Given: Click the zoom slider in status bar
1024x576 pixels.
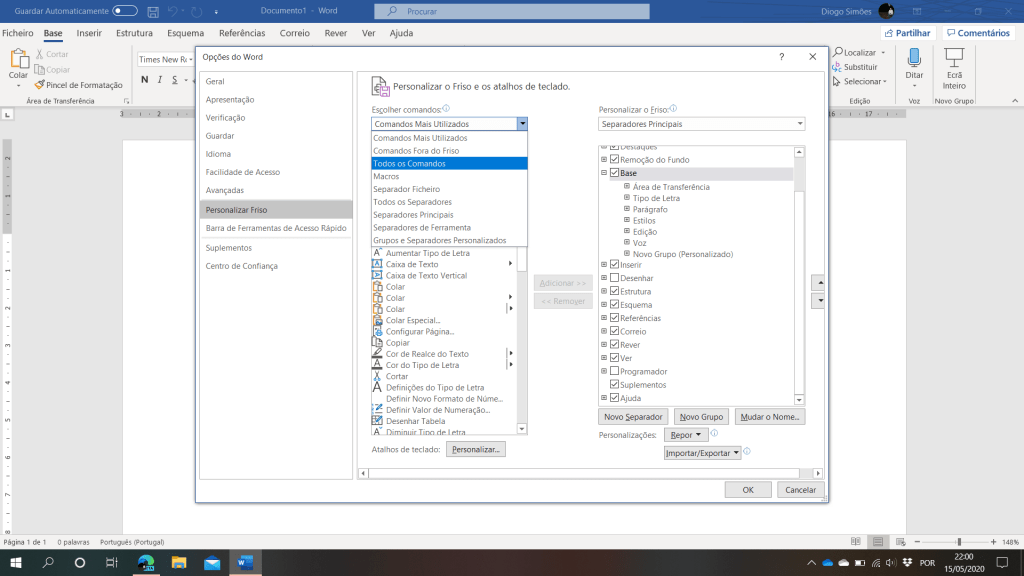Looking at the screenshot, I should tap(959, 542).
